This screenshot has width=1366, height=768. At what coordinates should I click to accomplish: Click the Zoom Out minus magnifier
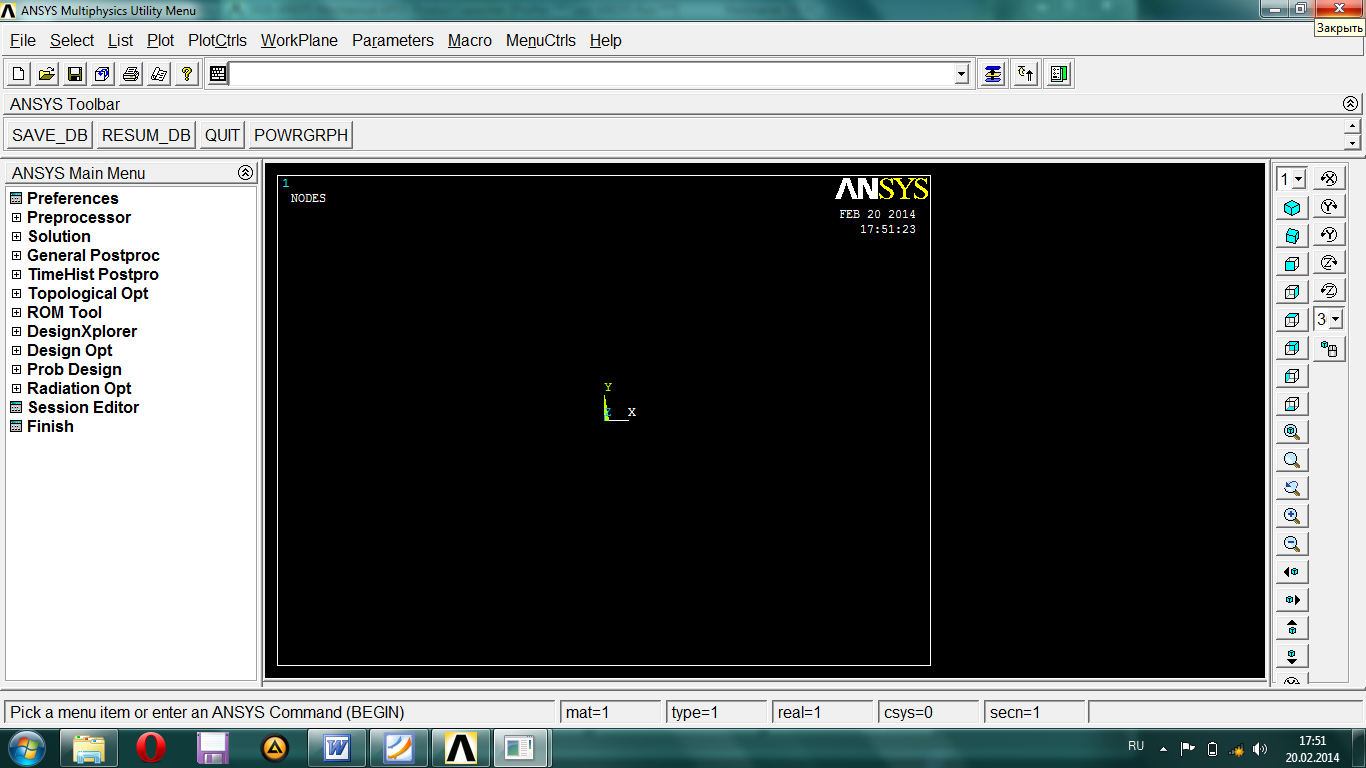point(1292,544)
